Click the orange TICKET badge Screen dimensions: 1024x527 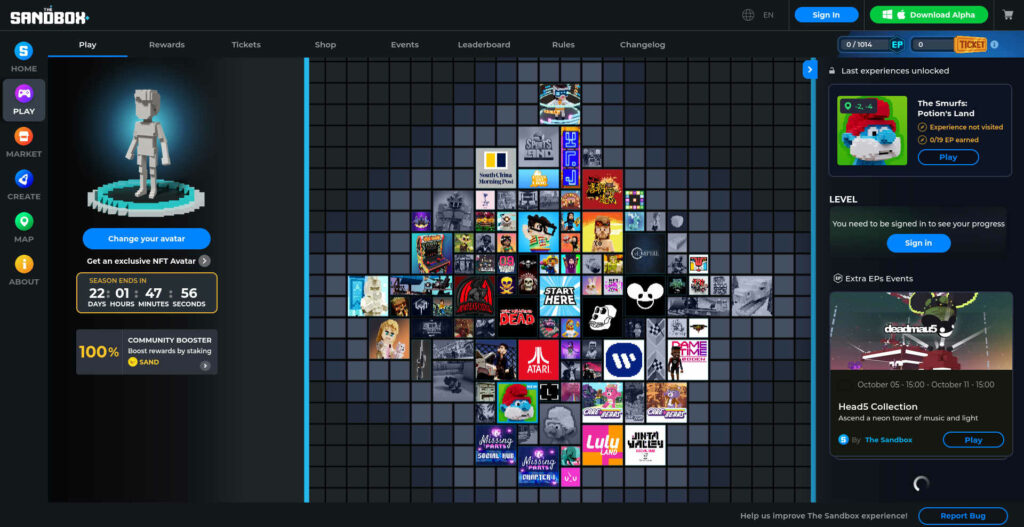click(970, 44)
